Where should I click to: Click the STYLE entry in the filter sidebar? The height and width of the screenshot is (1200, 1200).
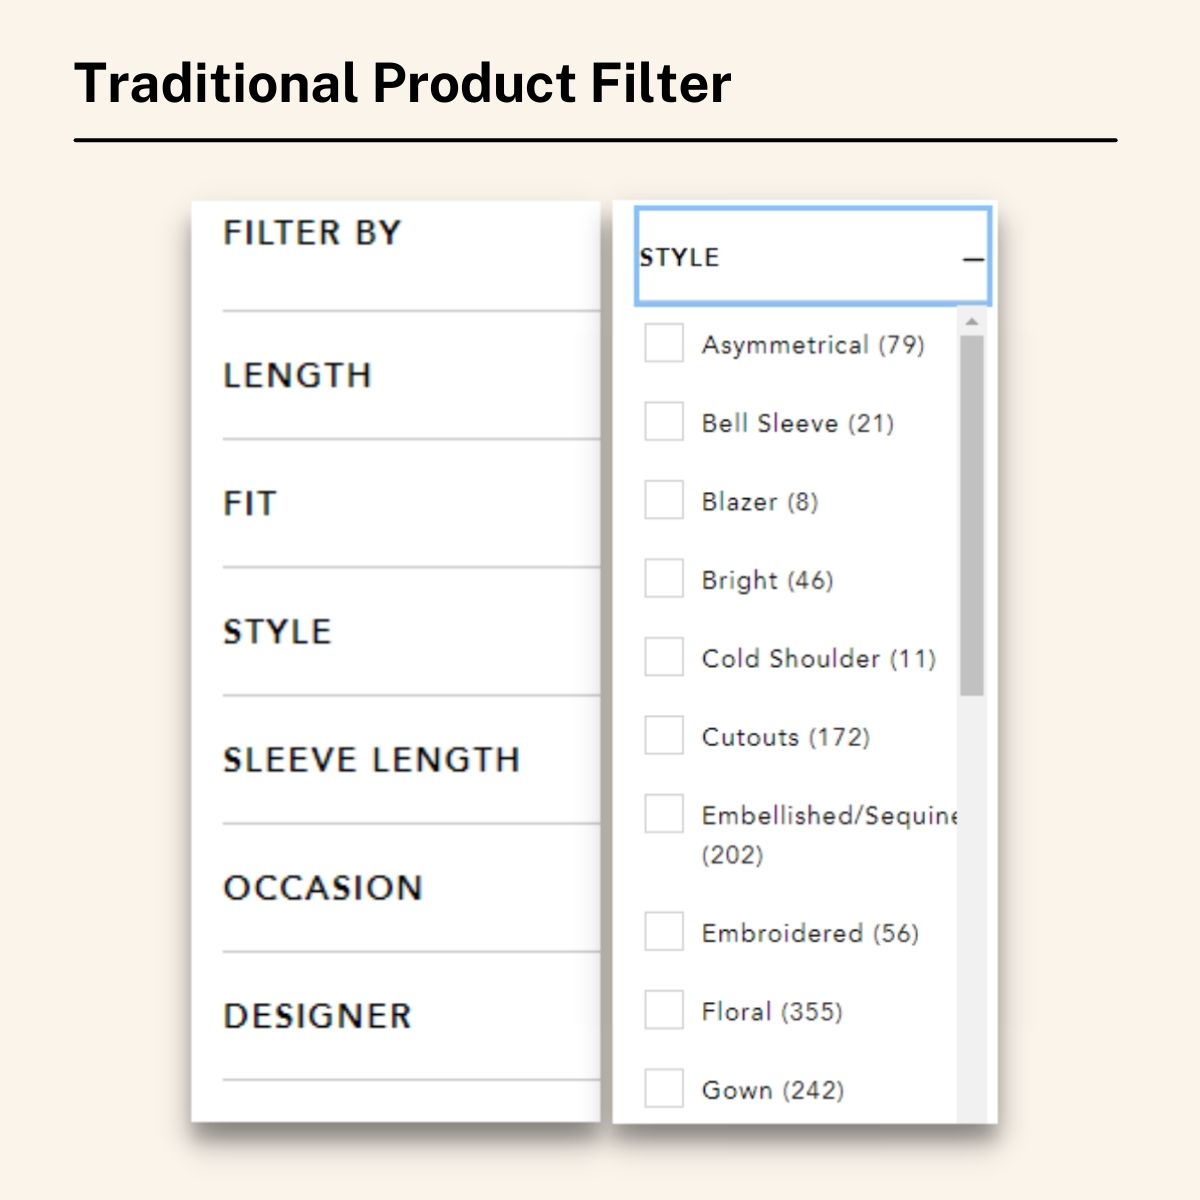click(x=277, y=631)
